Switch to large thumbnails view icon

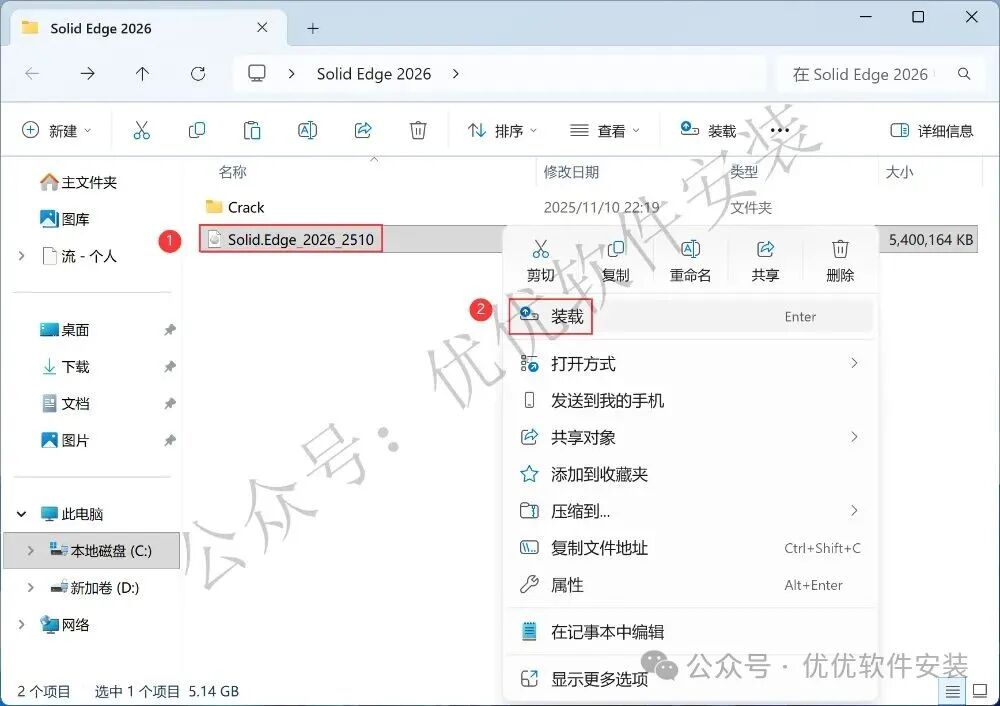point(980,691)
